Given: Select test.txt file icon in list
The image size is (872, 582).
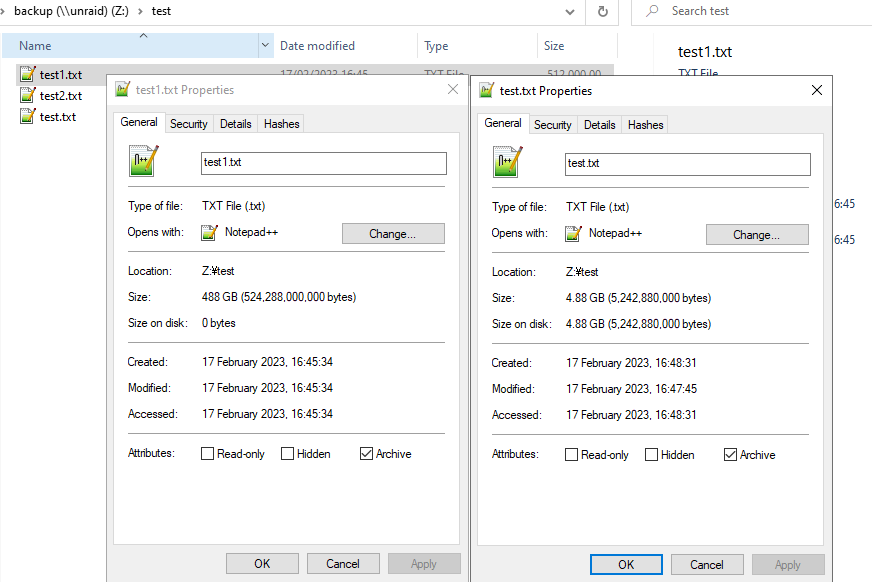Looking at the screenshot, I should pos(27,116).
